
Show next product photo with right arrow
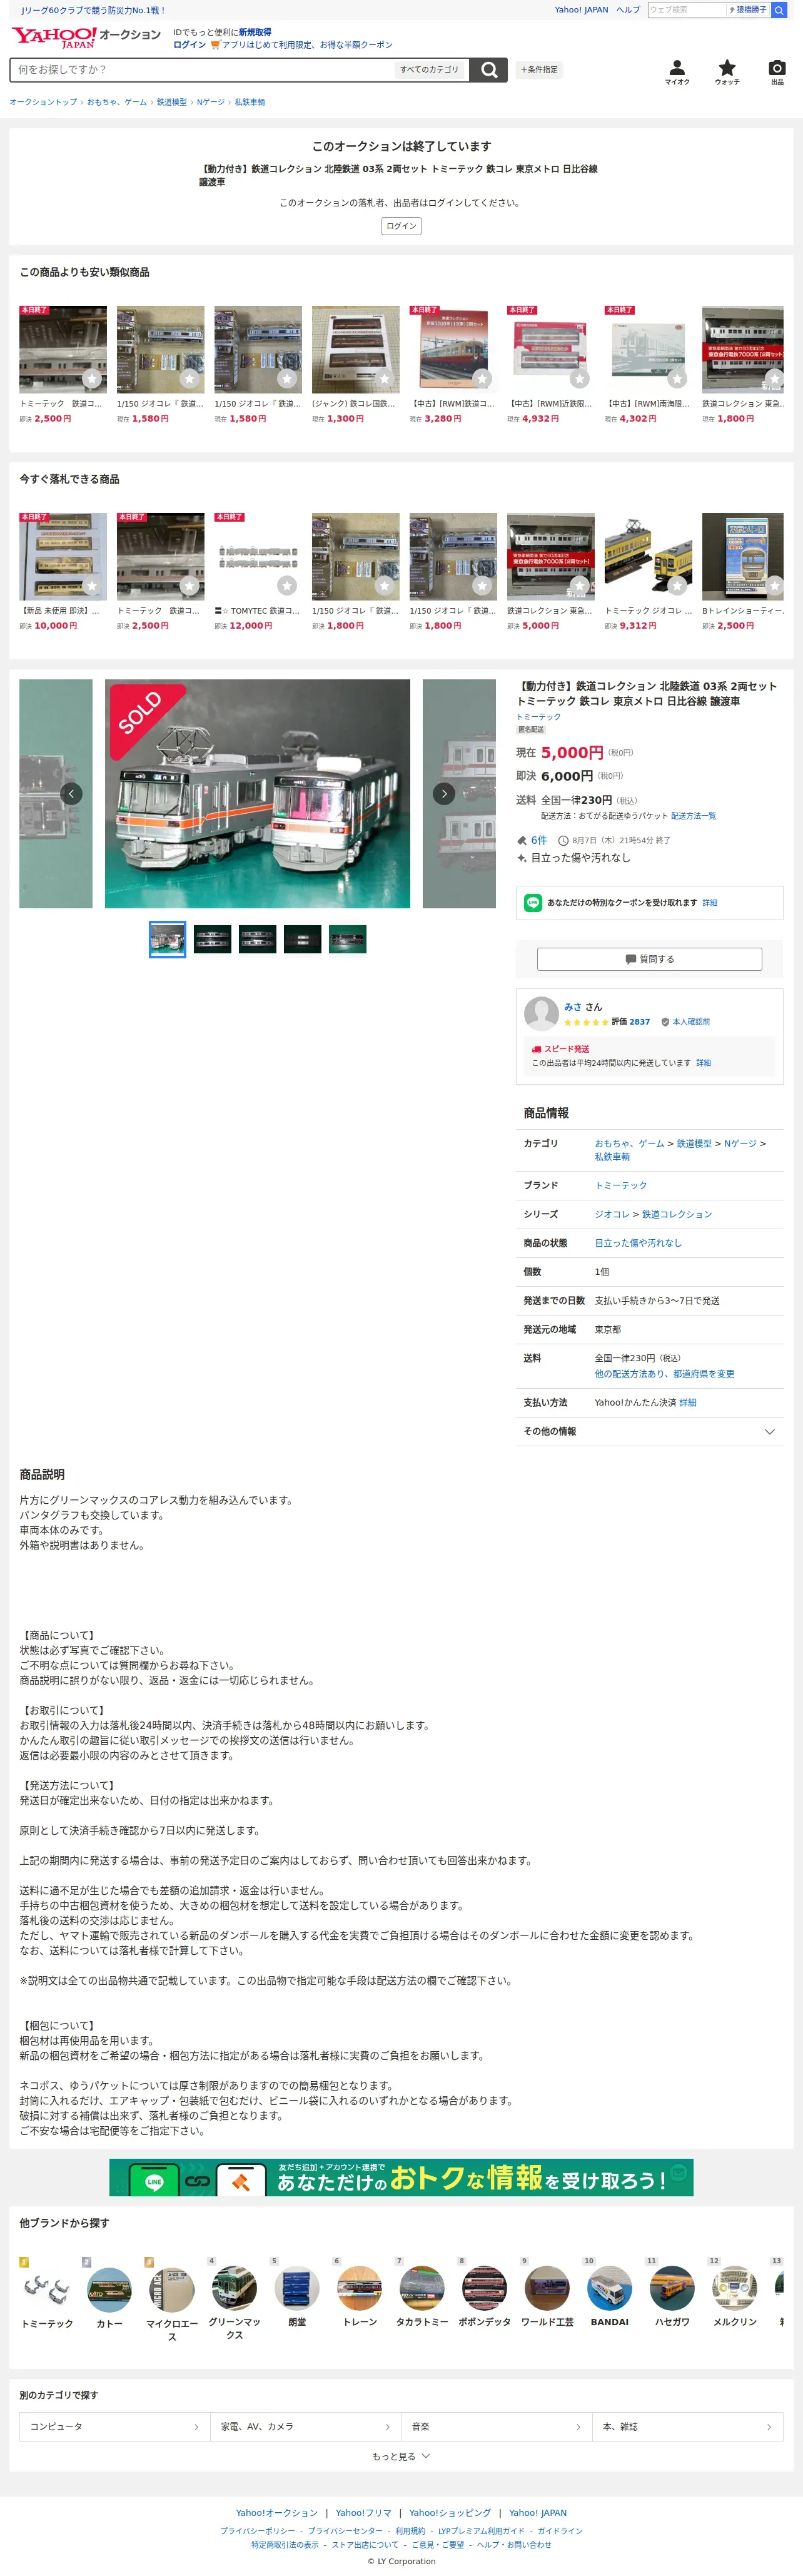[444, 794]
